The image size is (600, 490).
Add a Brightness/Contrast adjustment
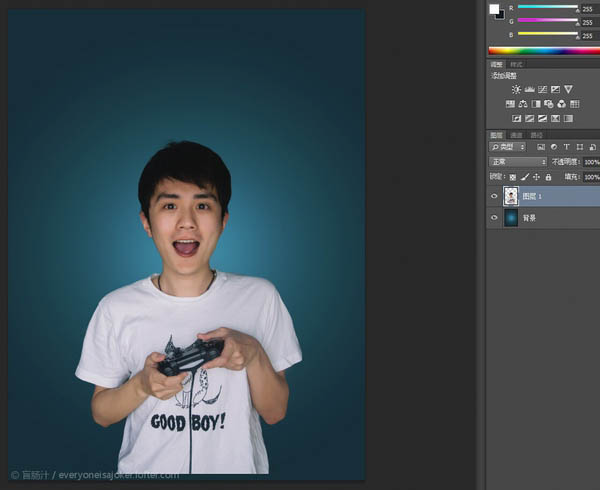(516, 89)
